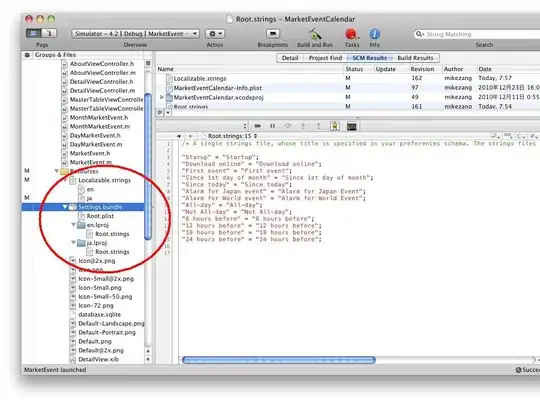
Task: Click the Groups & Files header icon
Action: pyautogui.click(x=27, y=55)
